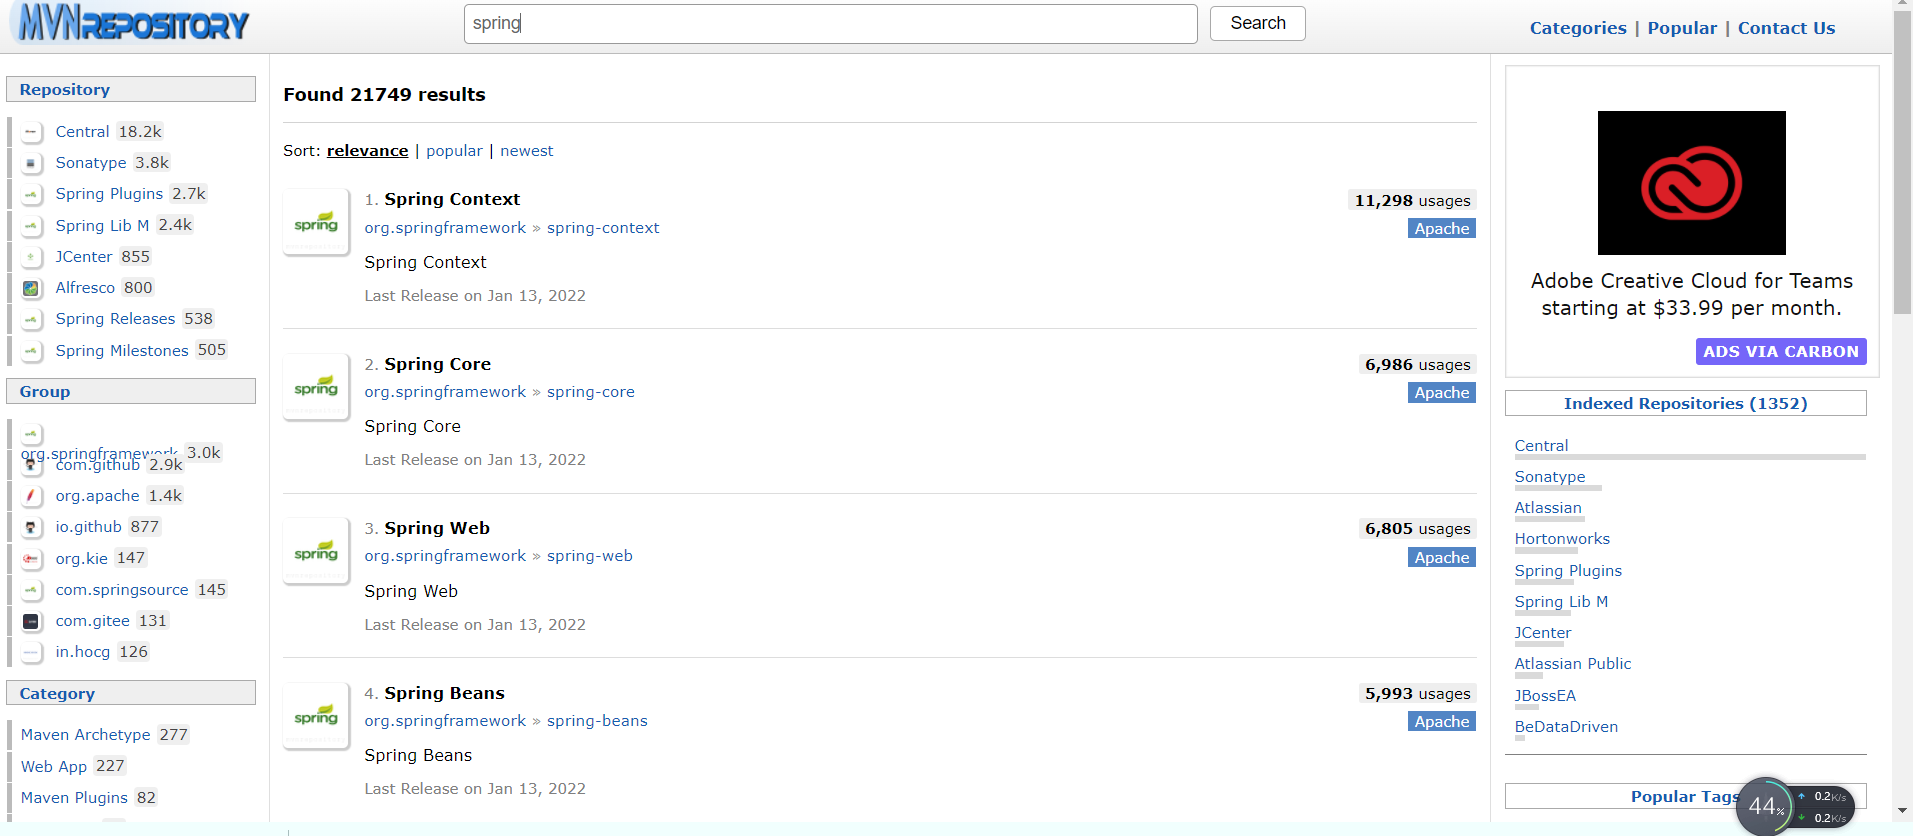The width and height of the screenshot is (1913, 836).
Task: Click the Sonatype repository icon in sidebar
Action: tap(32, 163)
